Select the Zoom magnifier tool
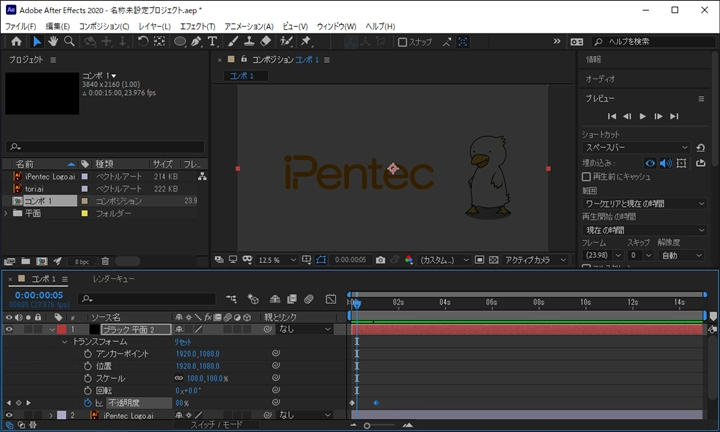 click(x=69, y=42)
